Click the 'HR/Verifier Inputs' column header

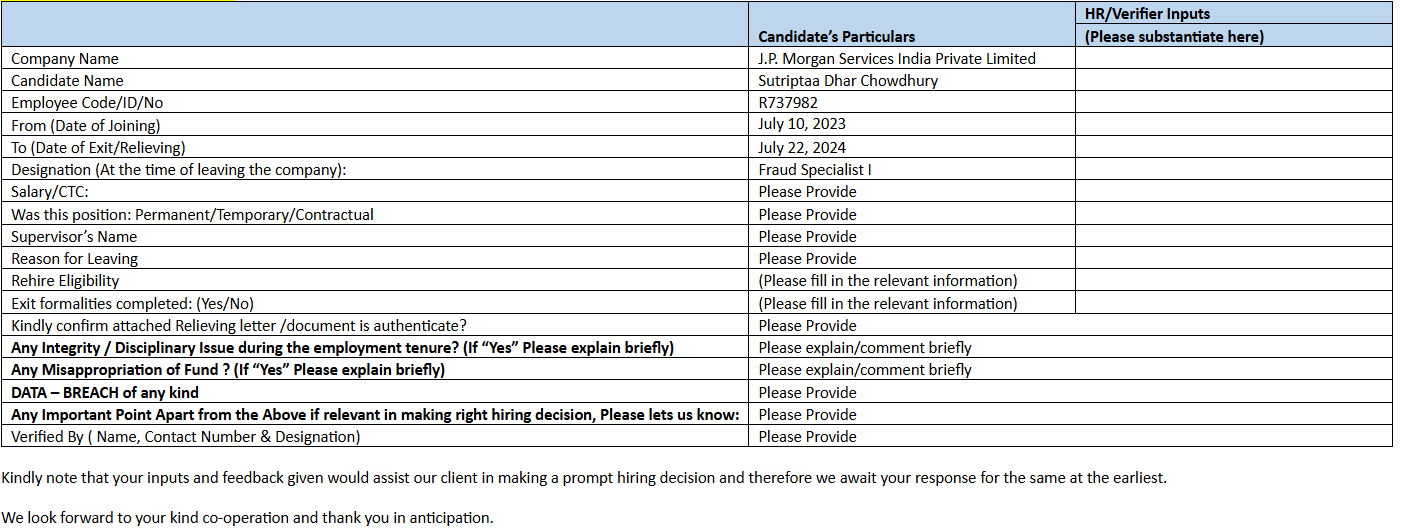coord(1146,14)
